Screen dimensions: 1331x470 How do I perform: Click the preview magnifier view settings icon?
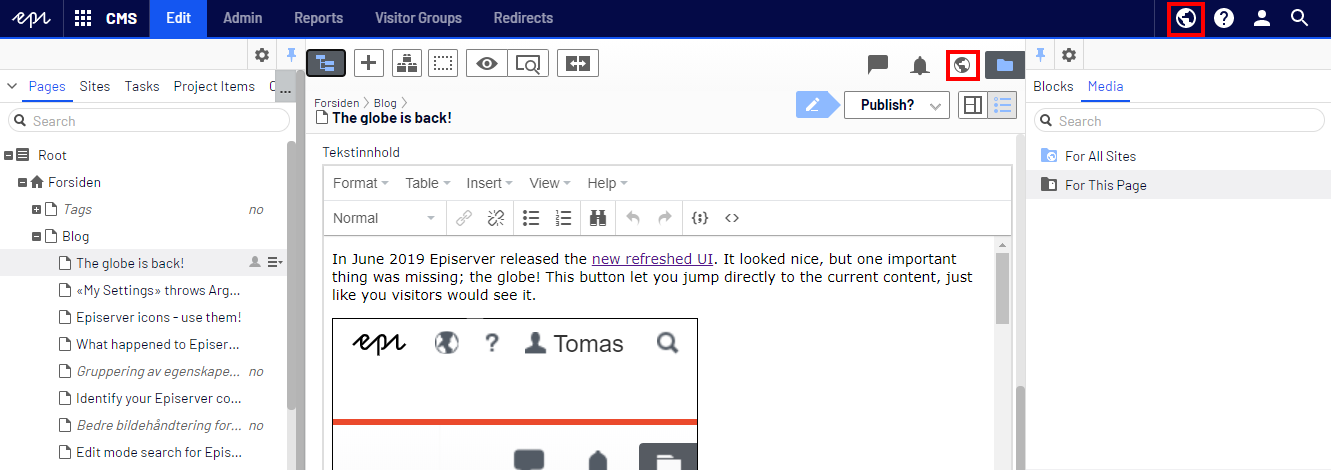[x=527, y=63]
